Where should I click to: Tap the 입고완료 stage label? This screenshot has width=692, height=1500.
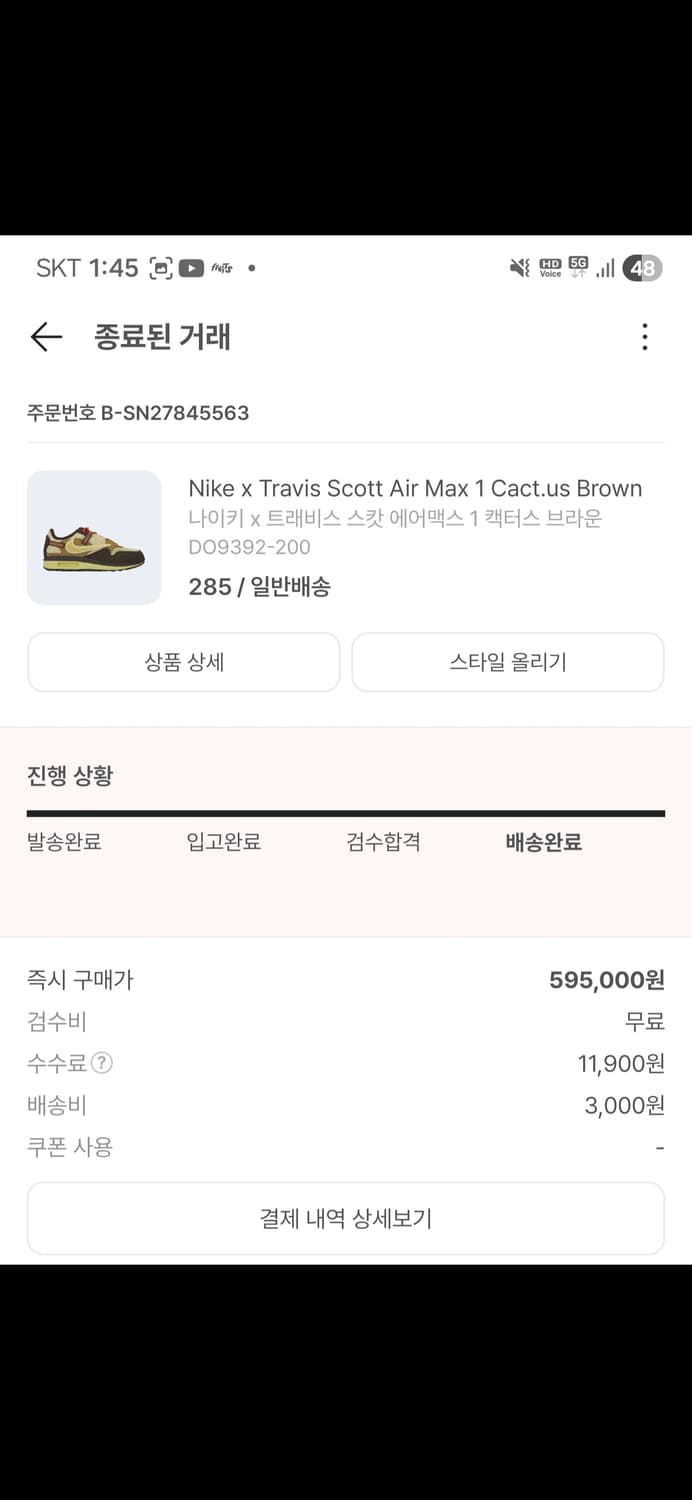[224, 843]
